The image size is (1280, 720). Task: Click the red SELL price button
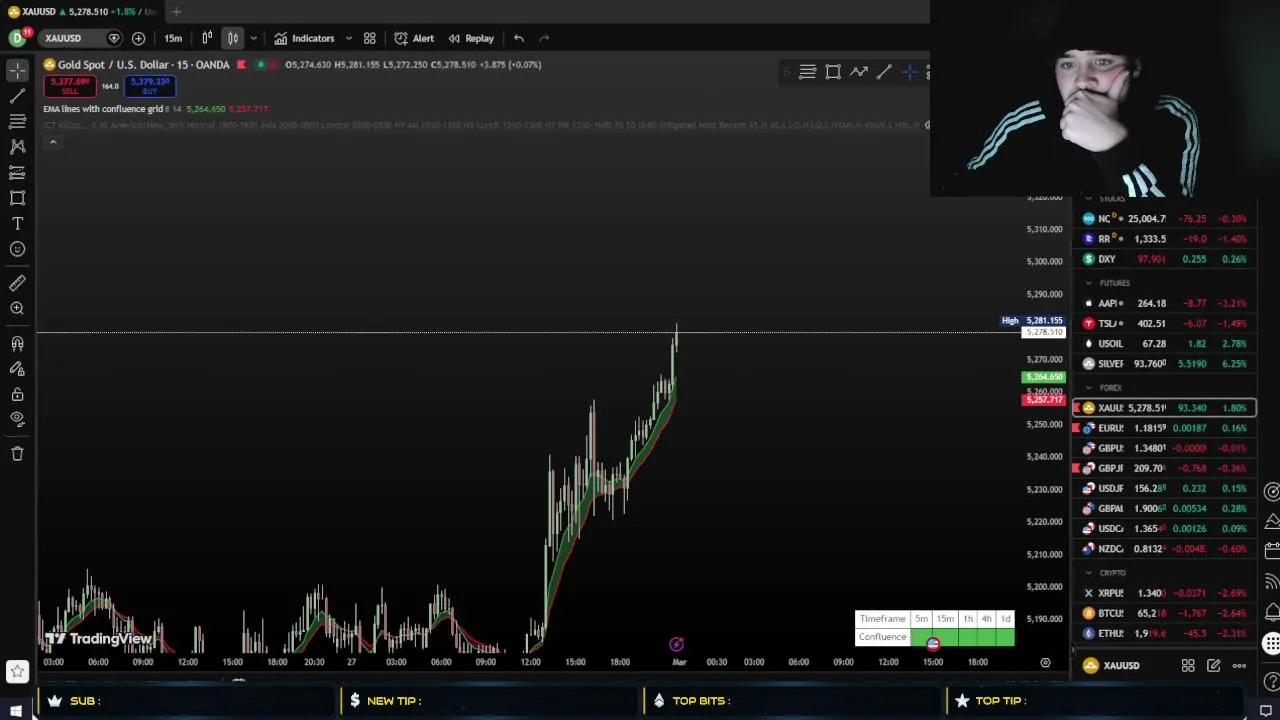[x=69, y=86]
